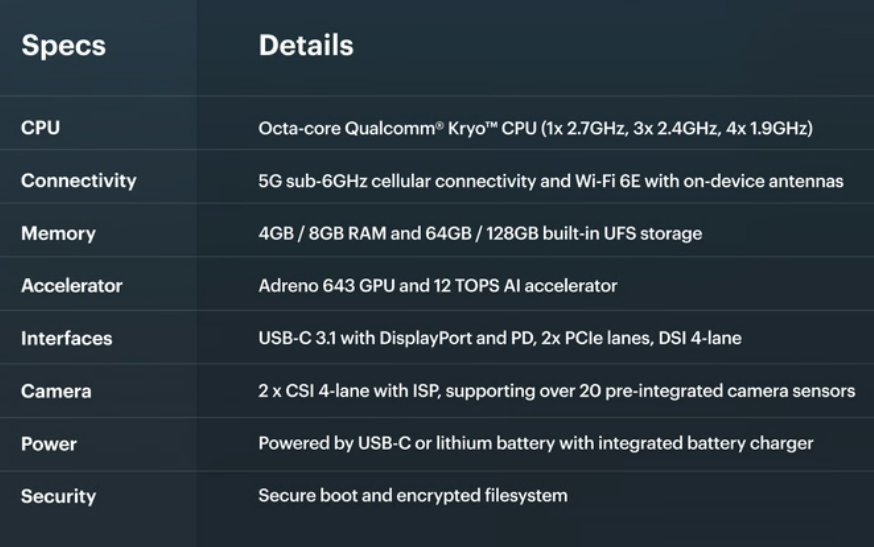874x547 pixels.
Task: Click the Octa-core Qualcomm Kryo CPU description
Action: [536, 128]
